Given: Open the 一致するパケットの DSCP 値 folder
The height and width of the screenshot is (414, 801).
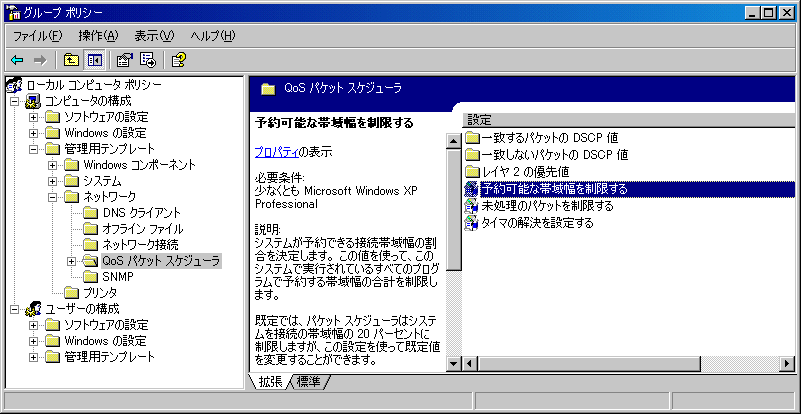Looking at the screenshot, I should [x=542, y=137].
